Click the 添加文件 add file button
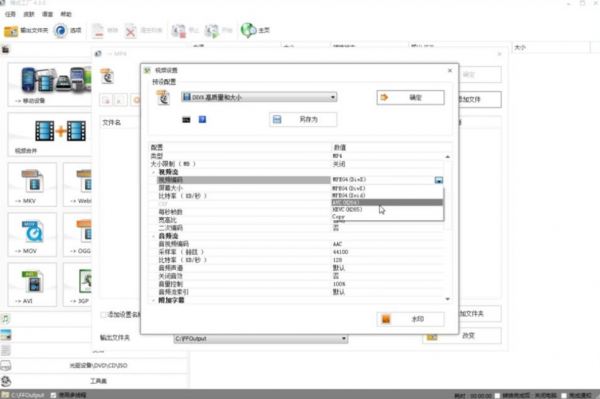The width and height of the screenshot is (600, 399). tap(480, 99)
